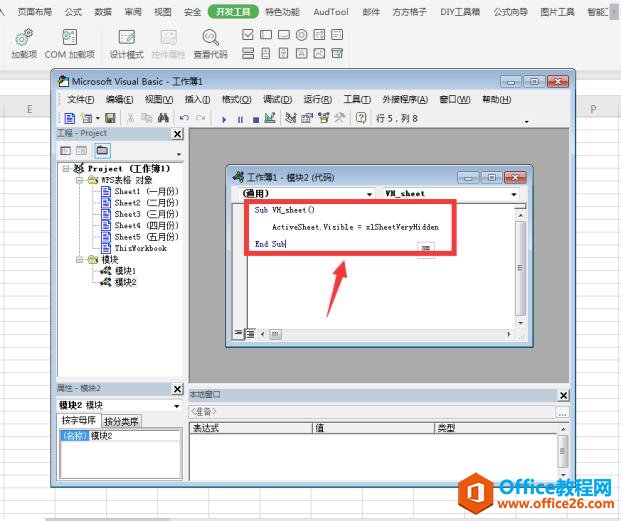Switch to 特色功能 ribbon tab
Image resolution: width=621 pixels, height=521 pixels.
click(282, 12)
